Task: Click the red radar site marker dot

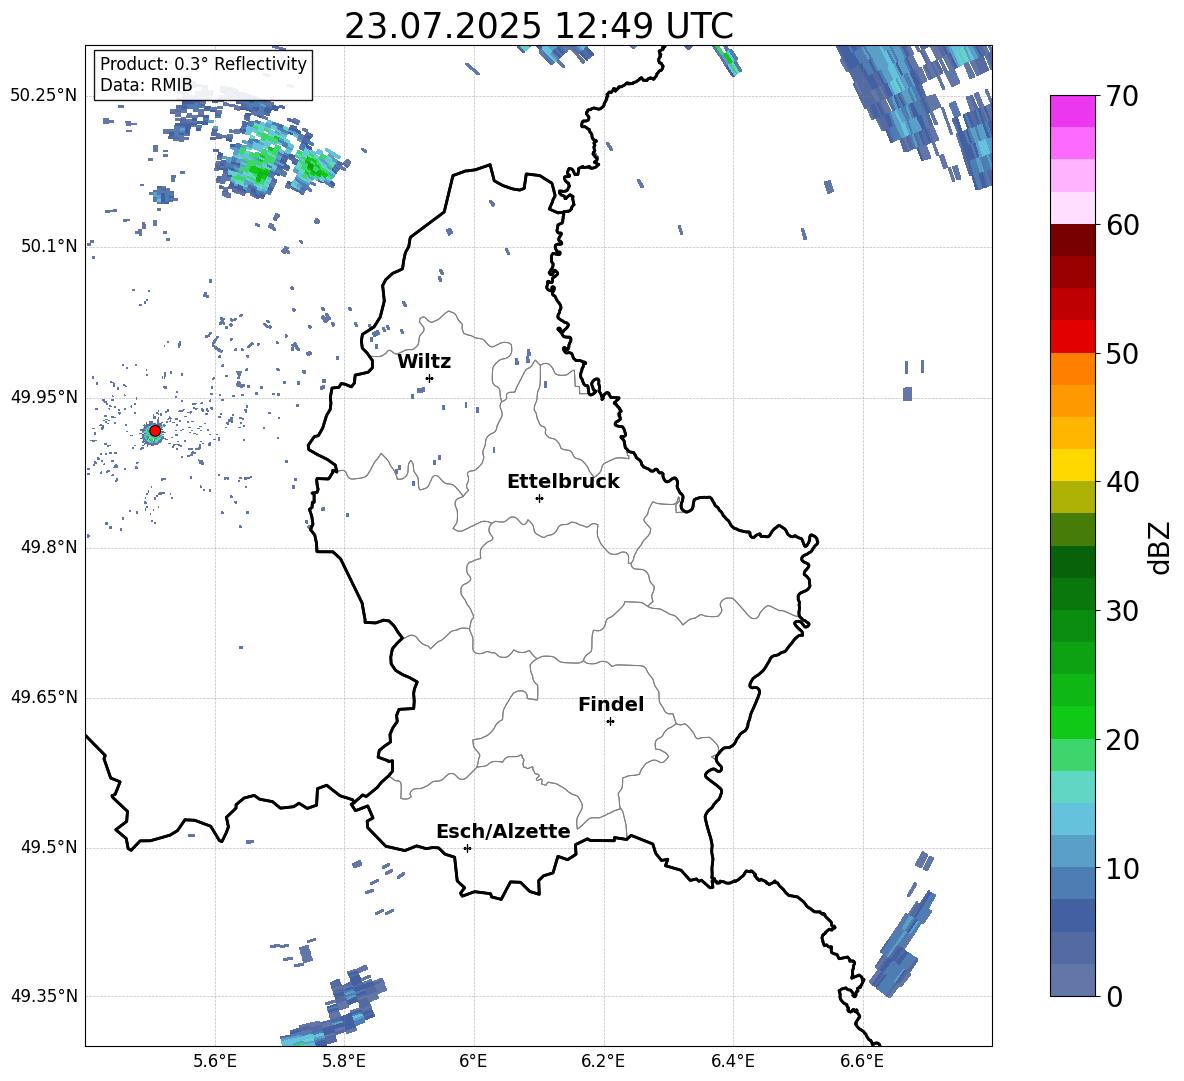Action: pyautogui.click(x=155, y=431)
